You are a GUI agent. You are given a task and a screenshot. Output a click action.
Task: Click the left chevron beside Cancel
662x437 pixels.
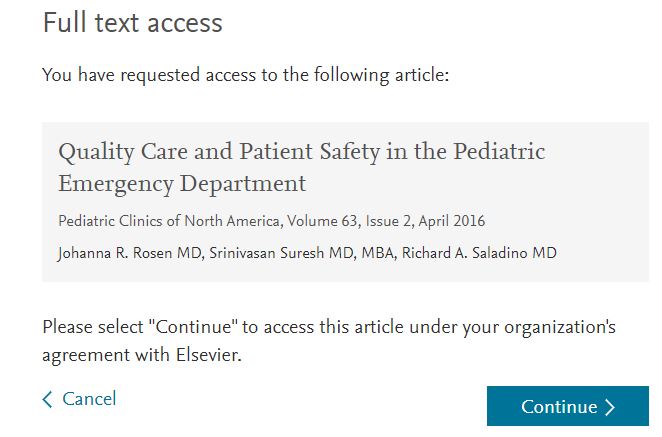pyautogui.click(x=47, y=399)
